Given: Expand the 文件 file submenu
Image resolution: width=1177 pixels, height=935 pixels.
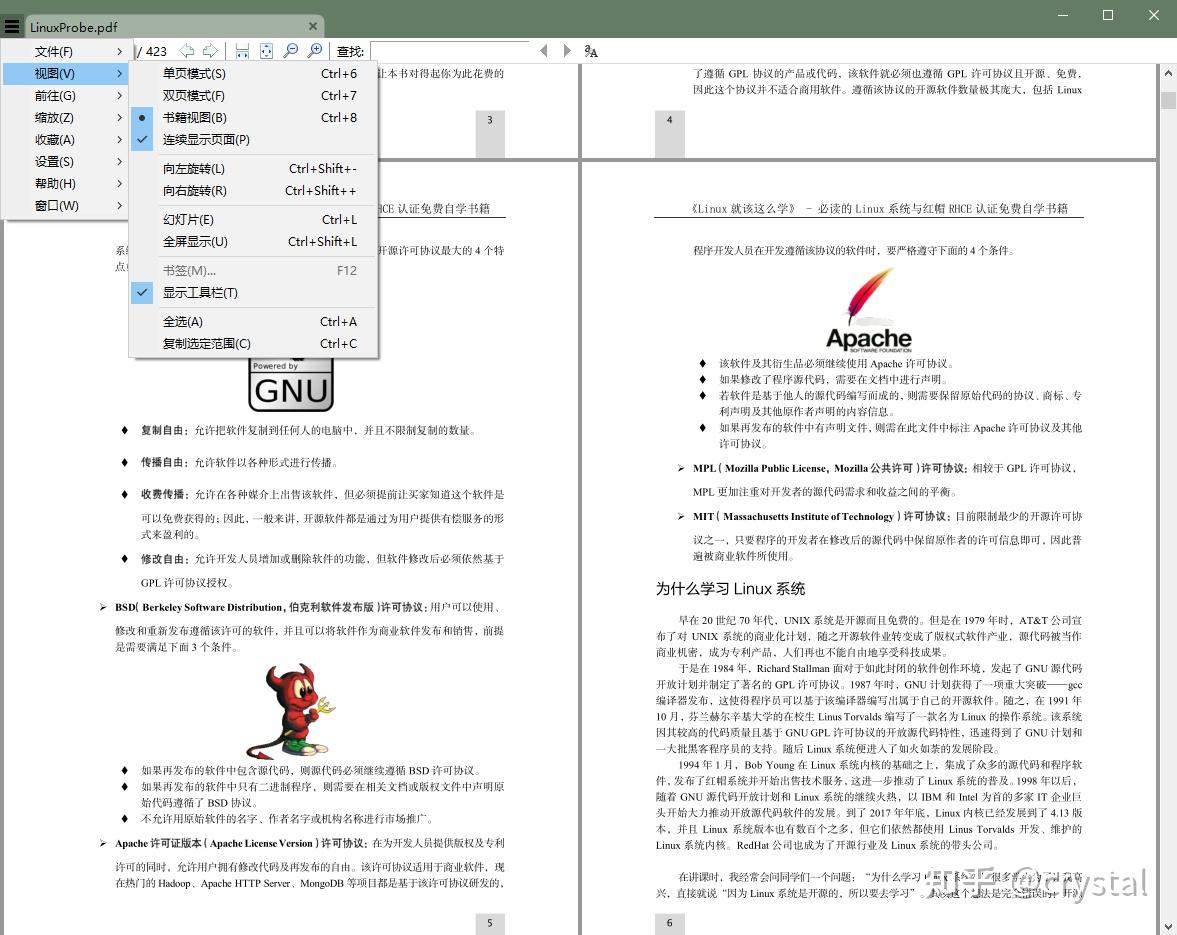Looking at the screenshot, I should click(53, 50).
